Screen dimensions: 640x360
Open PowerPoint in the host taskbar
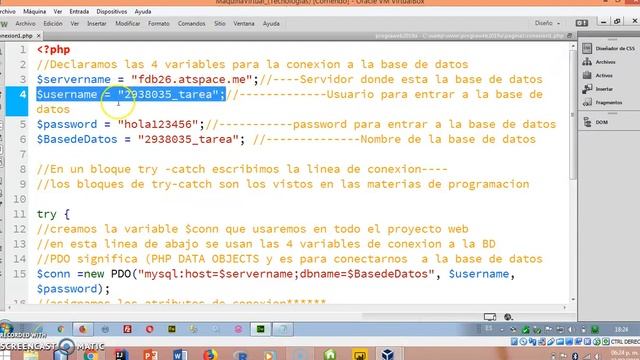pos(151,355)
